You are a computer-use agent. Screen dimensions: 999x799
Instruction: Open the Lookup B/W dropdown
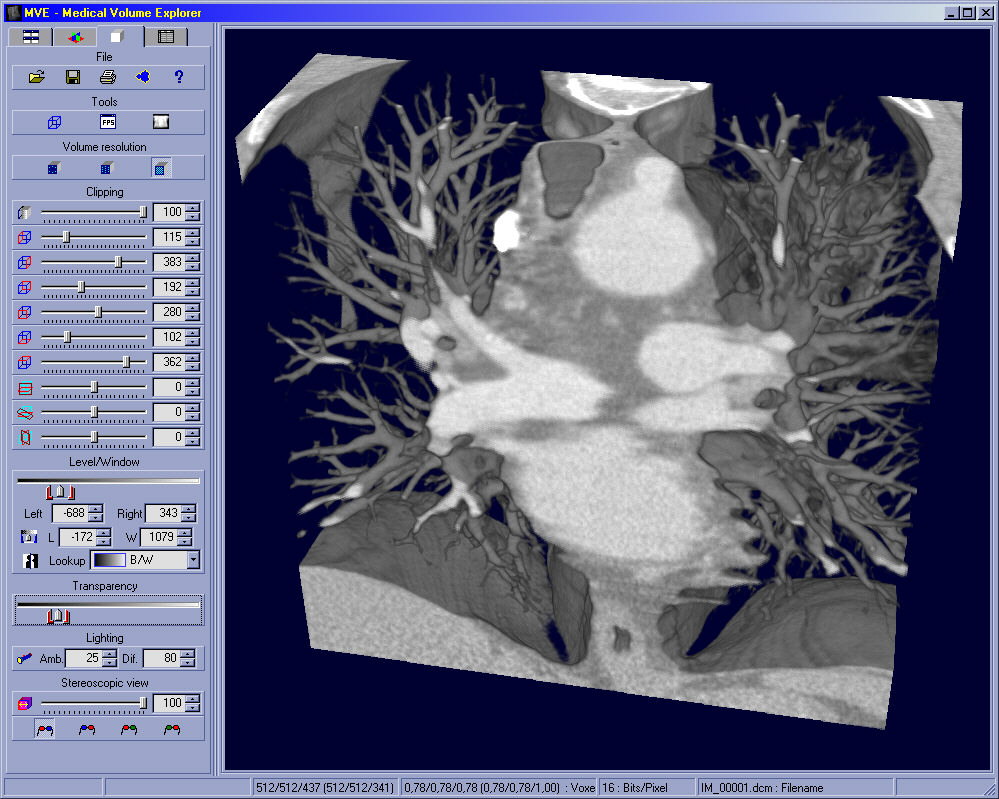(x=193, y=561)
